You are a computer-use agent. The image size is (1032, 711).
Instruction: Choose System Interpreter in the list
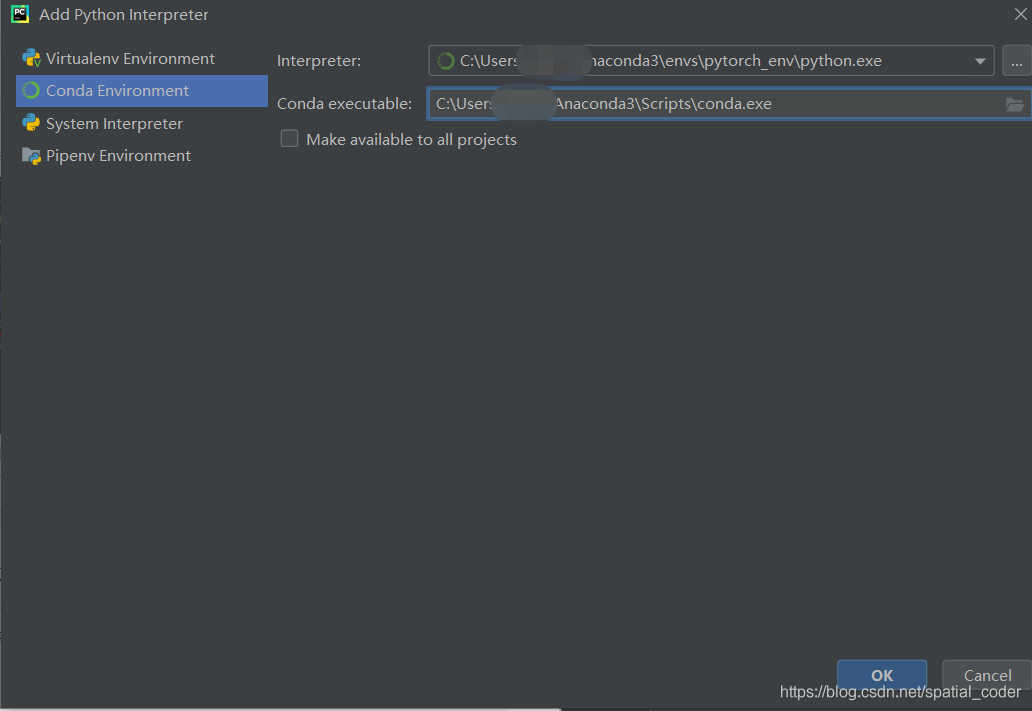[x=142, y=123]
